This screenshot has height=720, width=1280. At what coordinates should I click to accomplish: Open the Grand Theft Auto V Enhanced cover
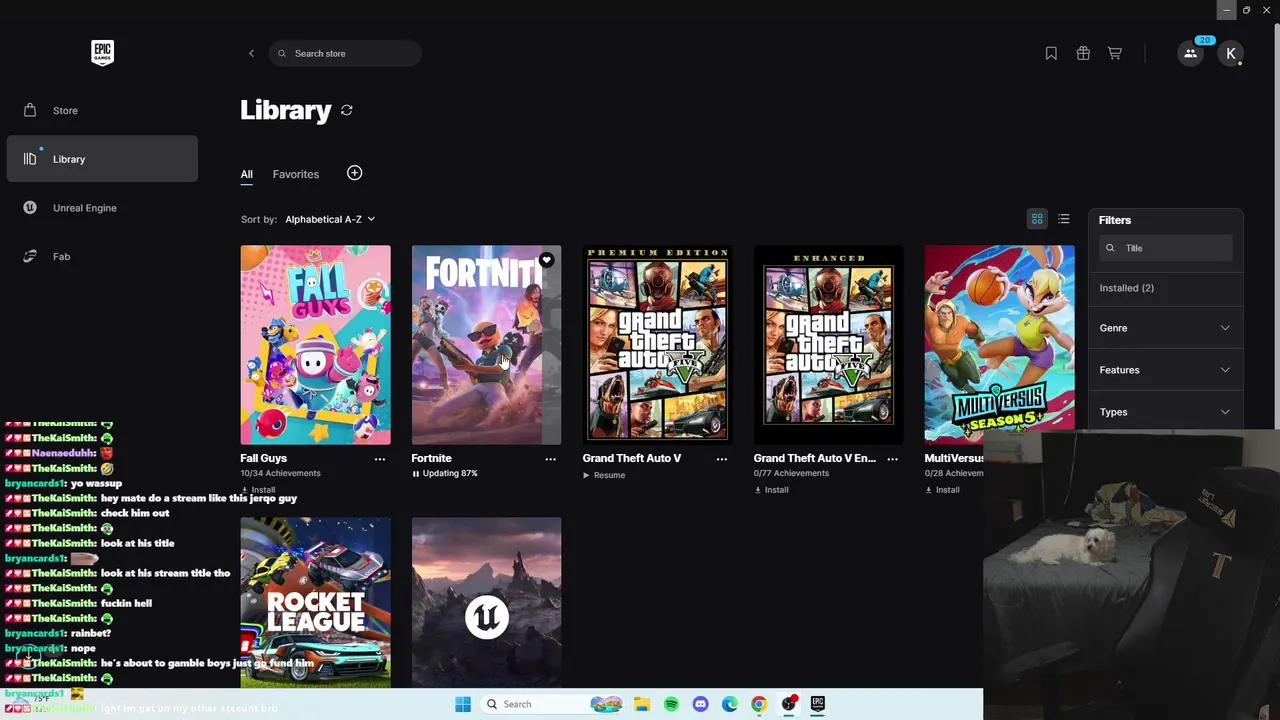click(x=829, y=345)
